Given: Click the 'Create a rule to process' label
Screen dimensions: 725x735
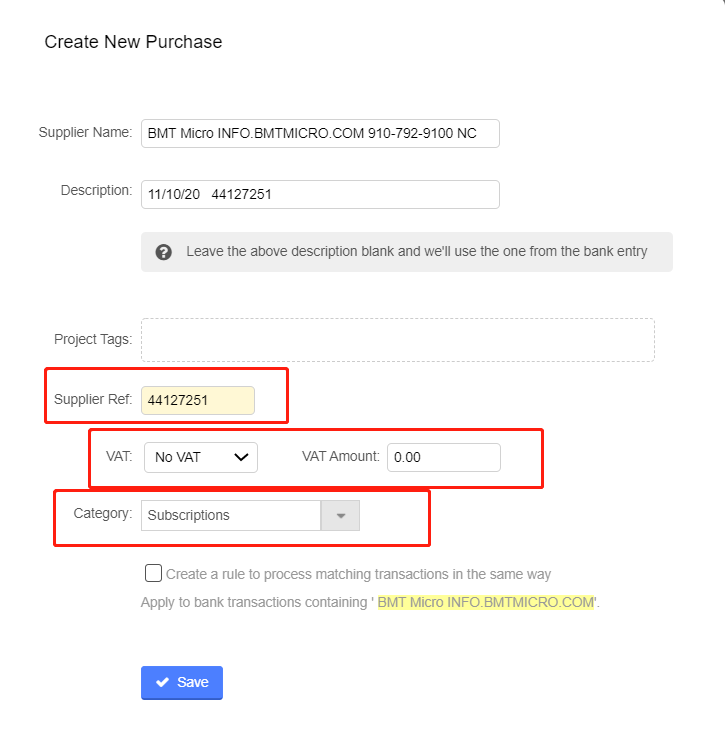Looking at the screenshot, I should click(358, 574).
